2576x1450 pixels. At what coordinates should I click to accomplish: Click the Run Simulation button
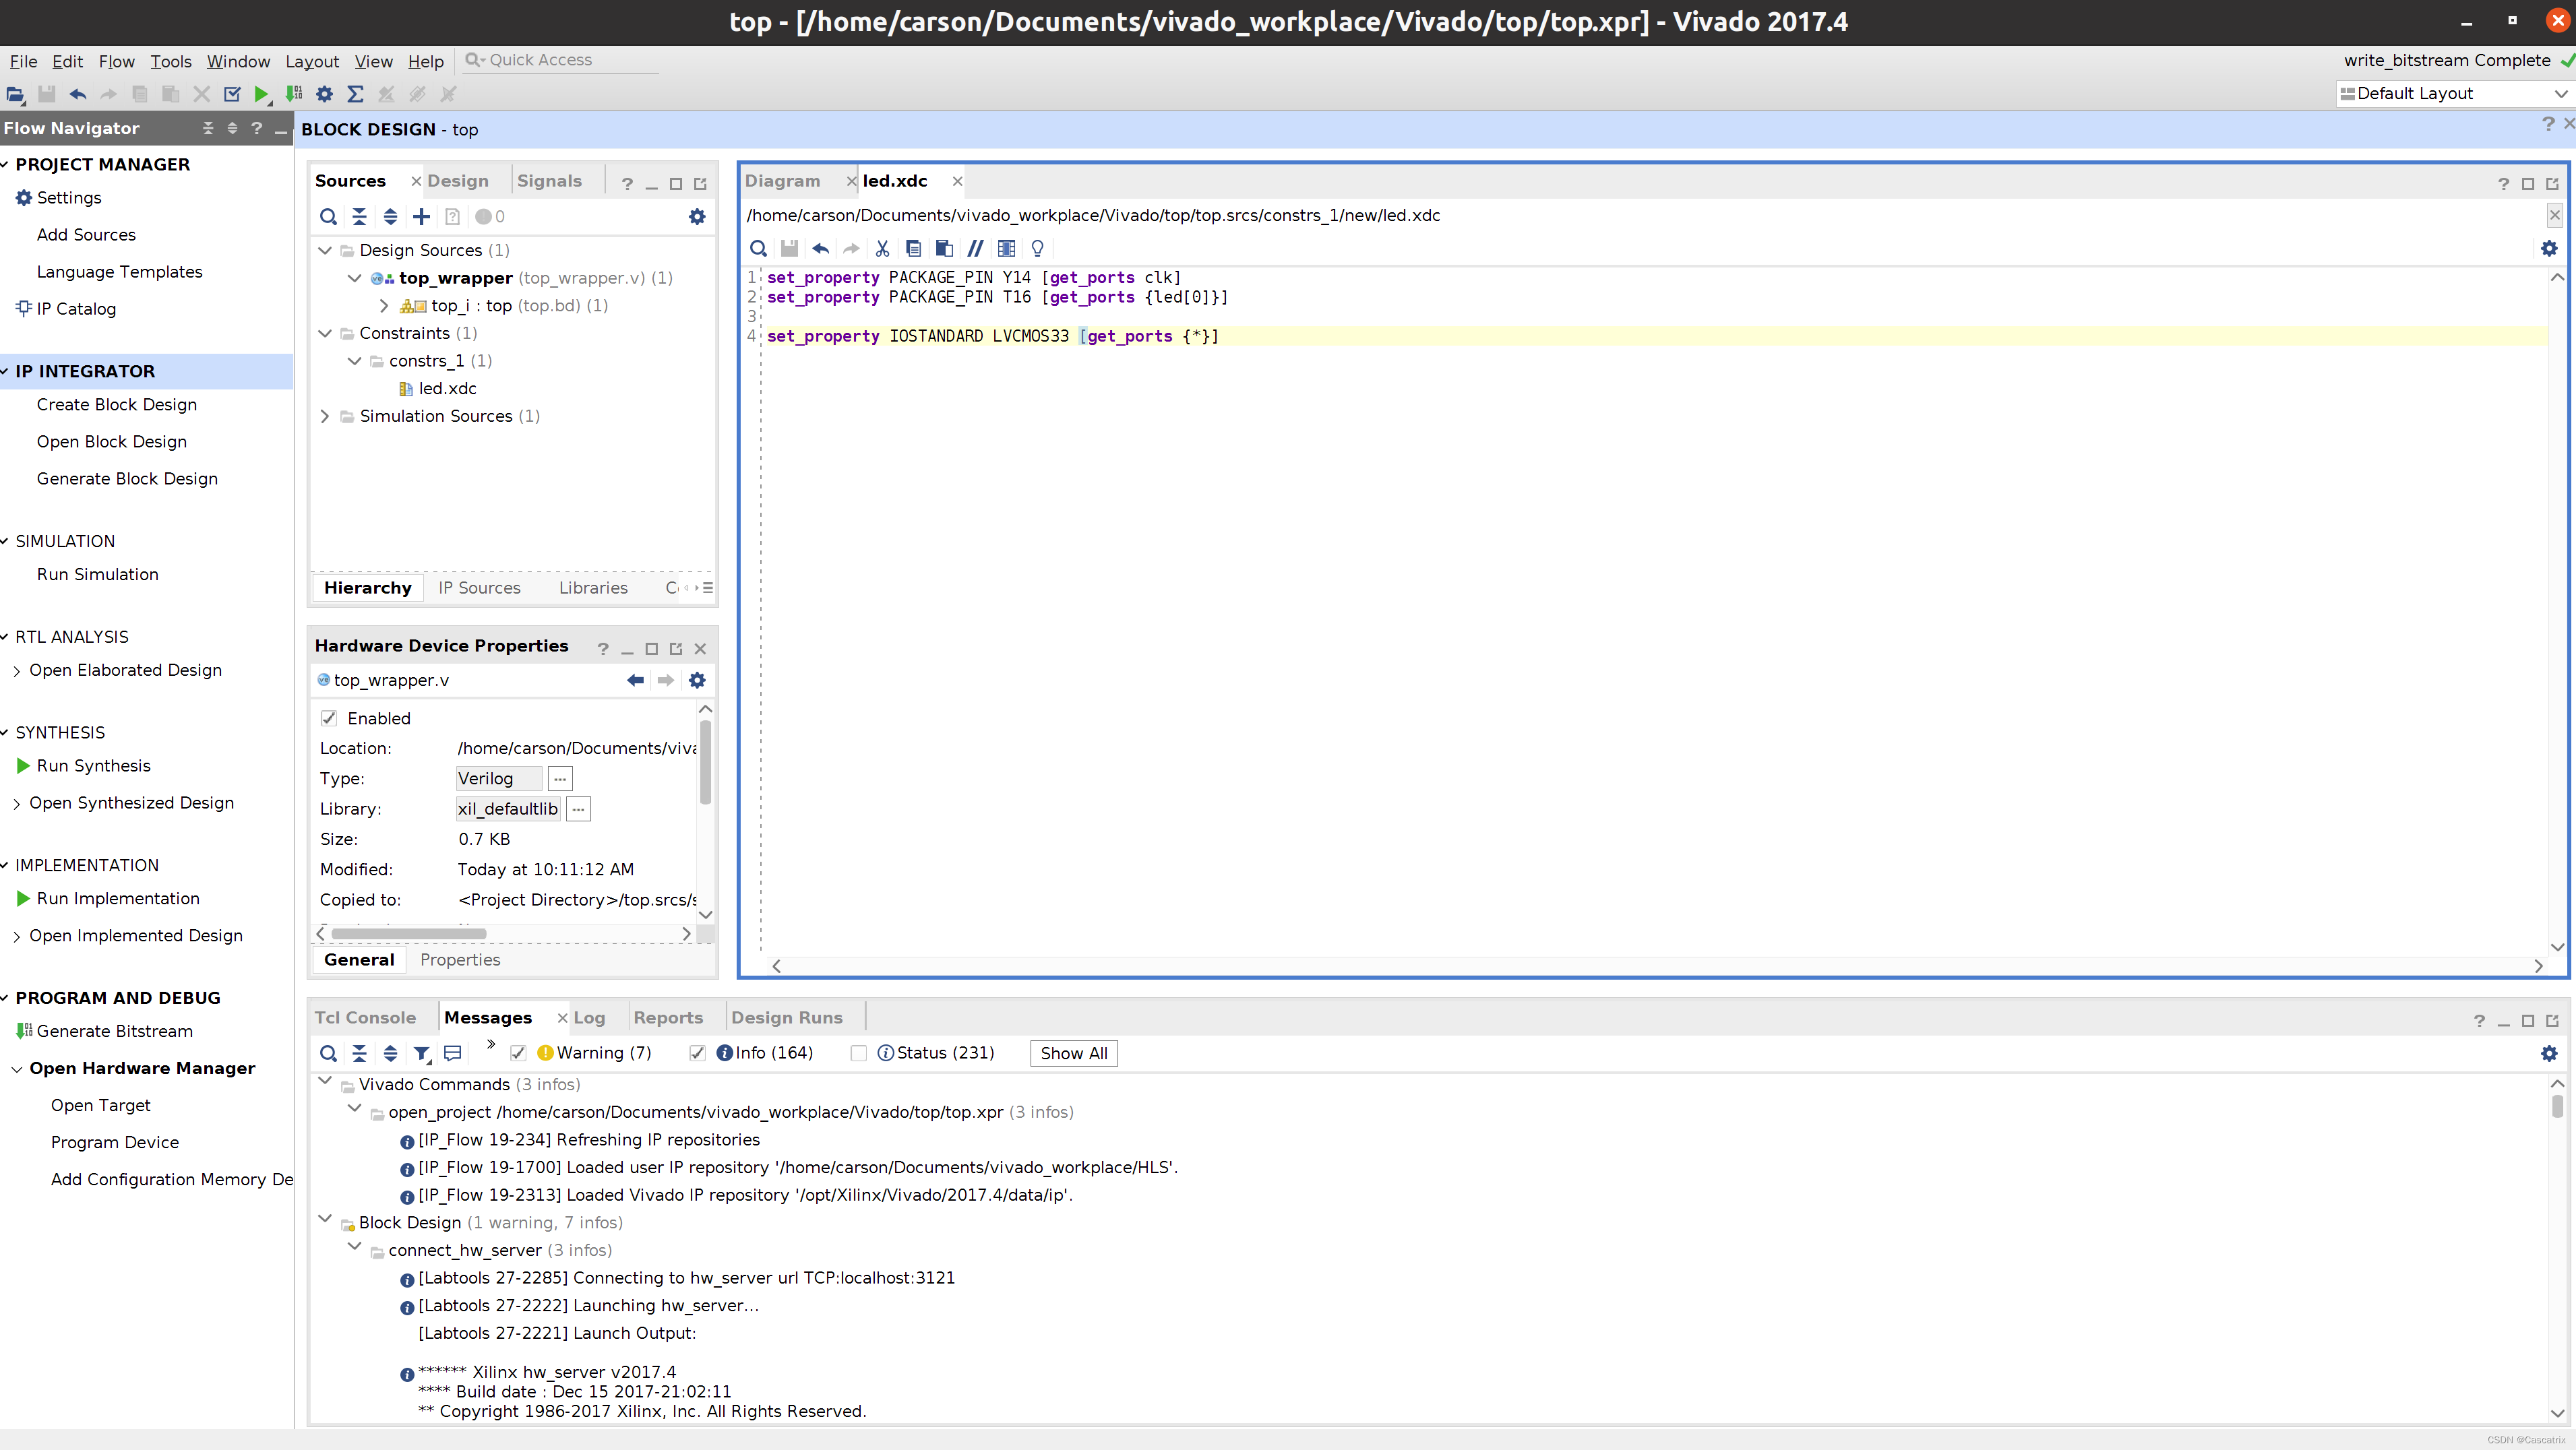pos(97,573)
